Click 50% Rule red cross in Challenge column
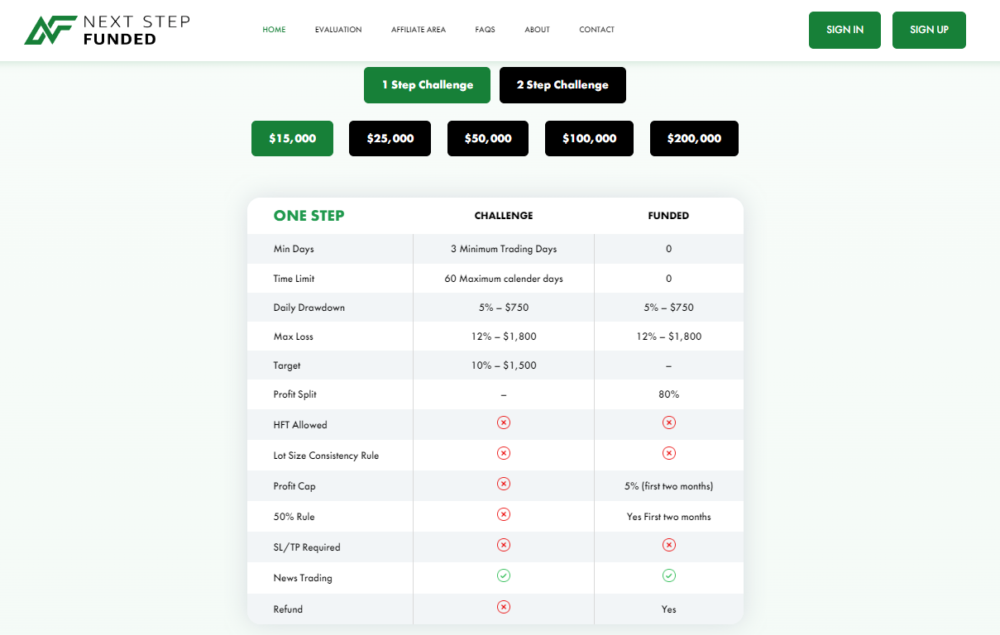The width and height of the screenshot is (1000, 635). (503, 515)
